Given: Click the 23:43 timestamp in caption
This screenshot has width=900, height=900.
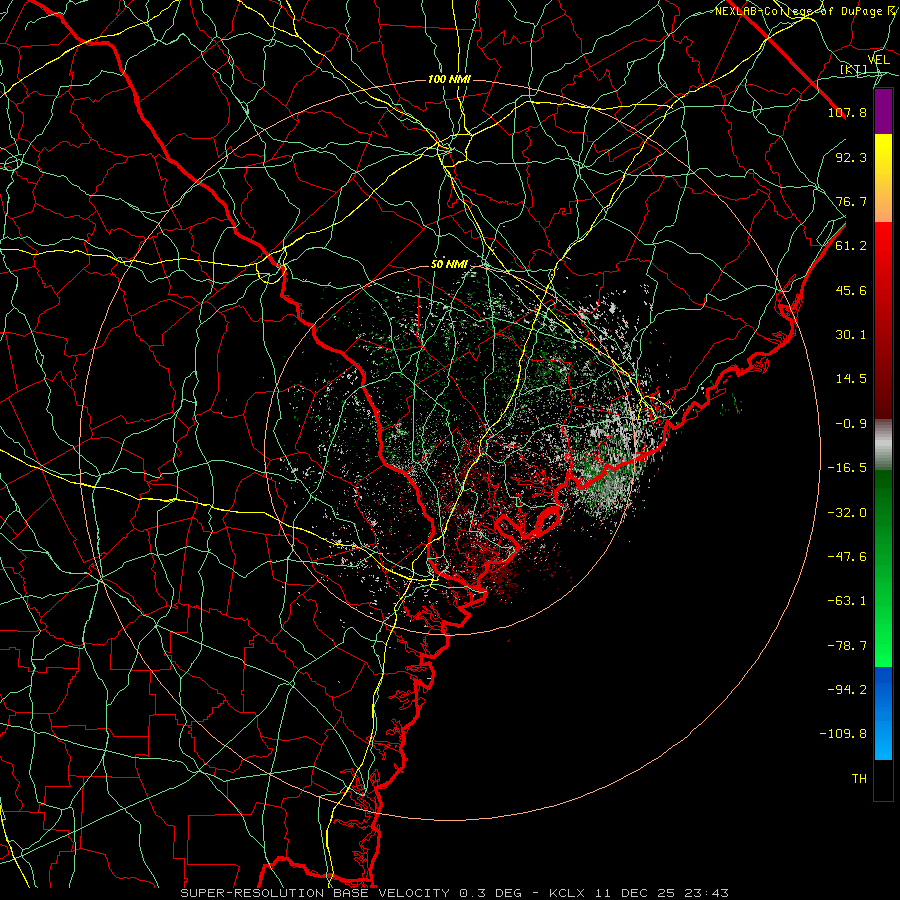Looking at the screenshot, I should click(x=709, y=893).
